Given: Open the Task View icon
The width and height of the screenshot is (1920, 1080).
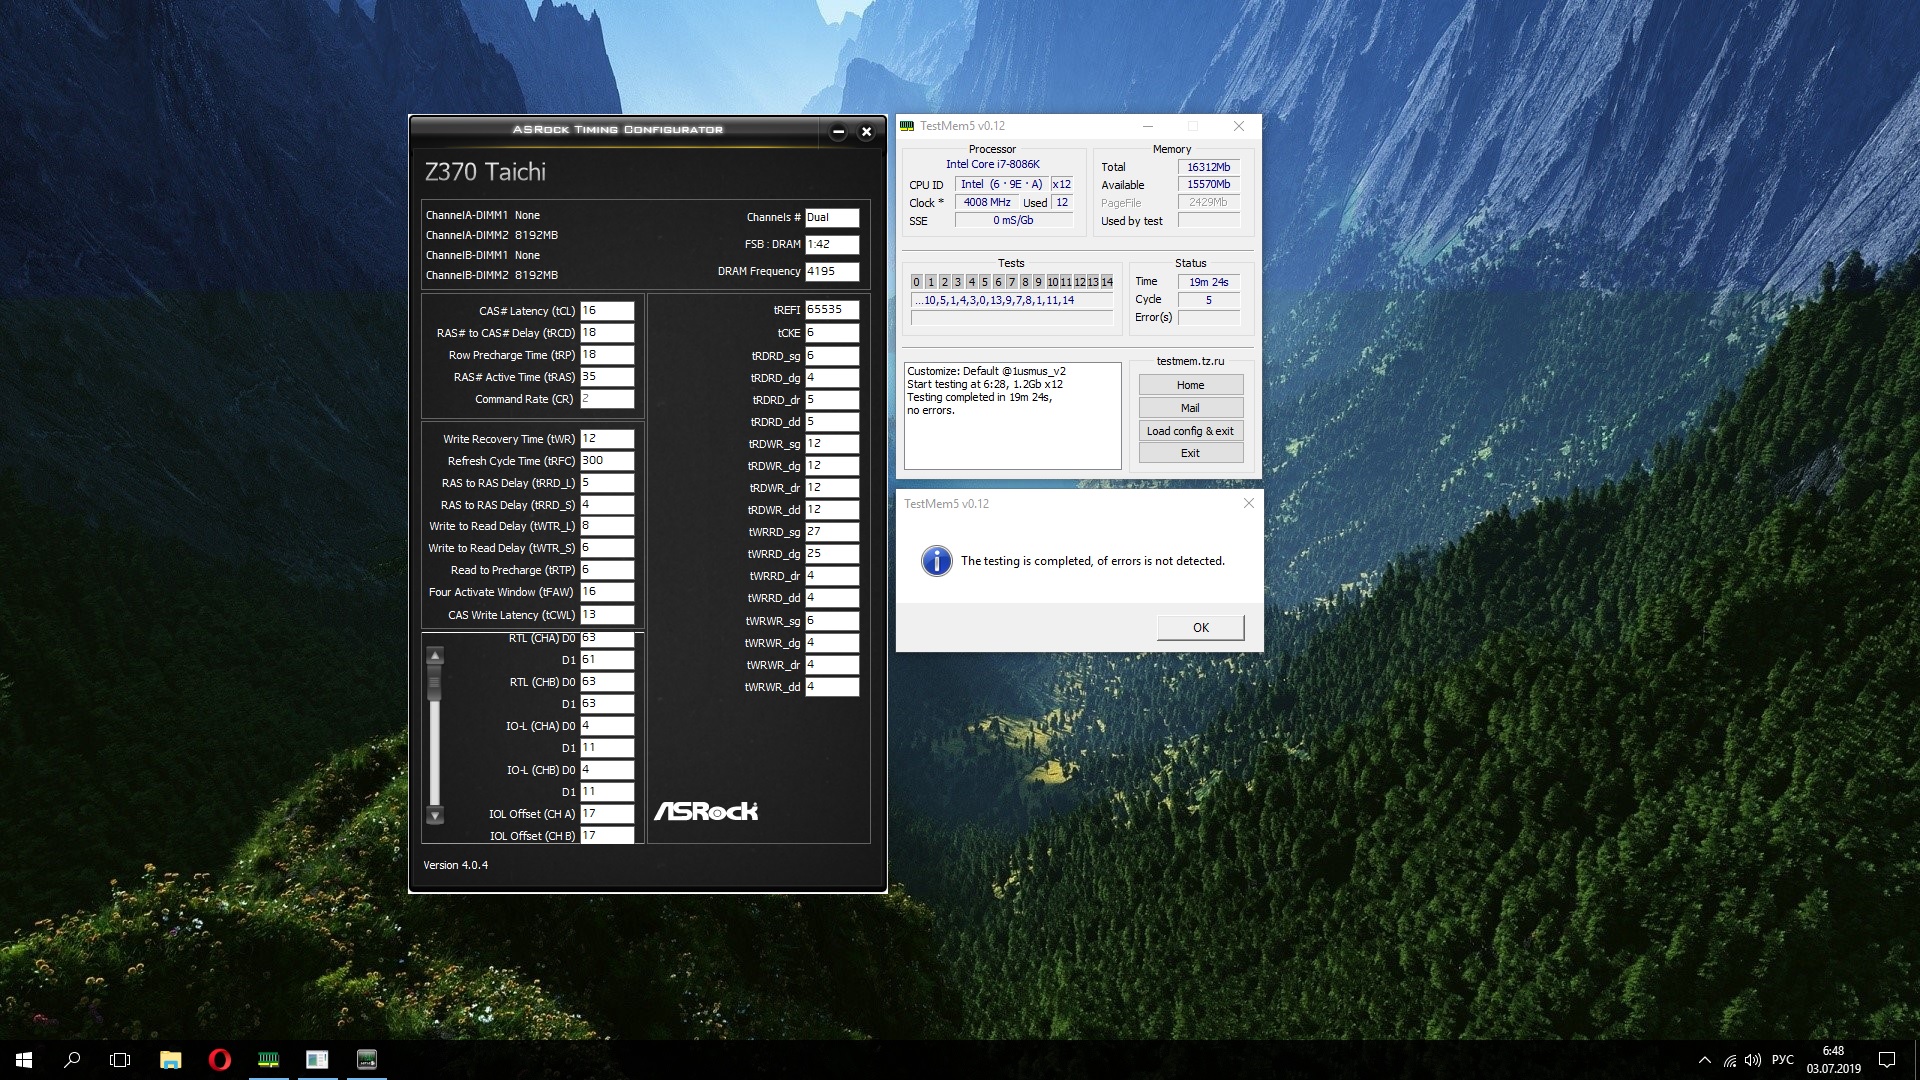Looking at the screenshot, I should (x=120, y=1060).
